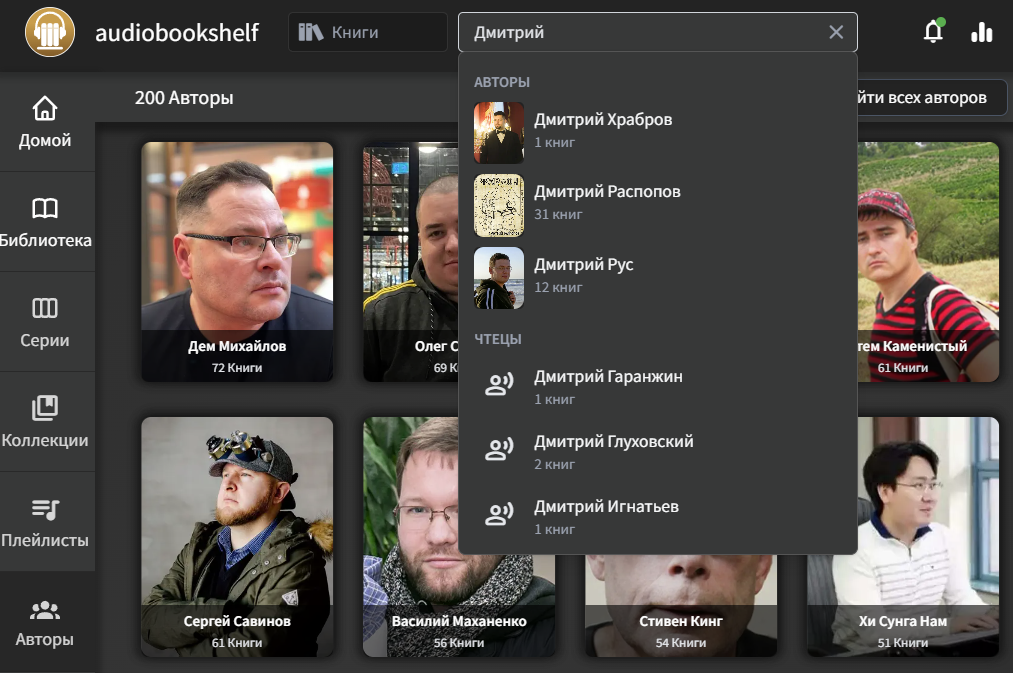
Task: Choose Дмитрий Рус in search results
Action: coord(583,274)
